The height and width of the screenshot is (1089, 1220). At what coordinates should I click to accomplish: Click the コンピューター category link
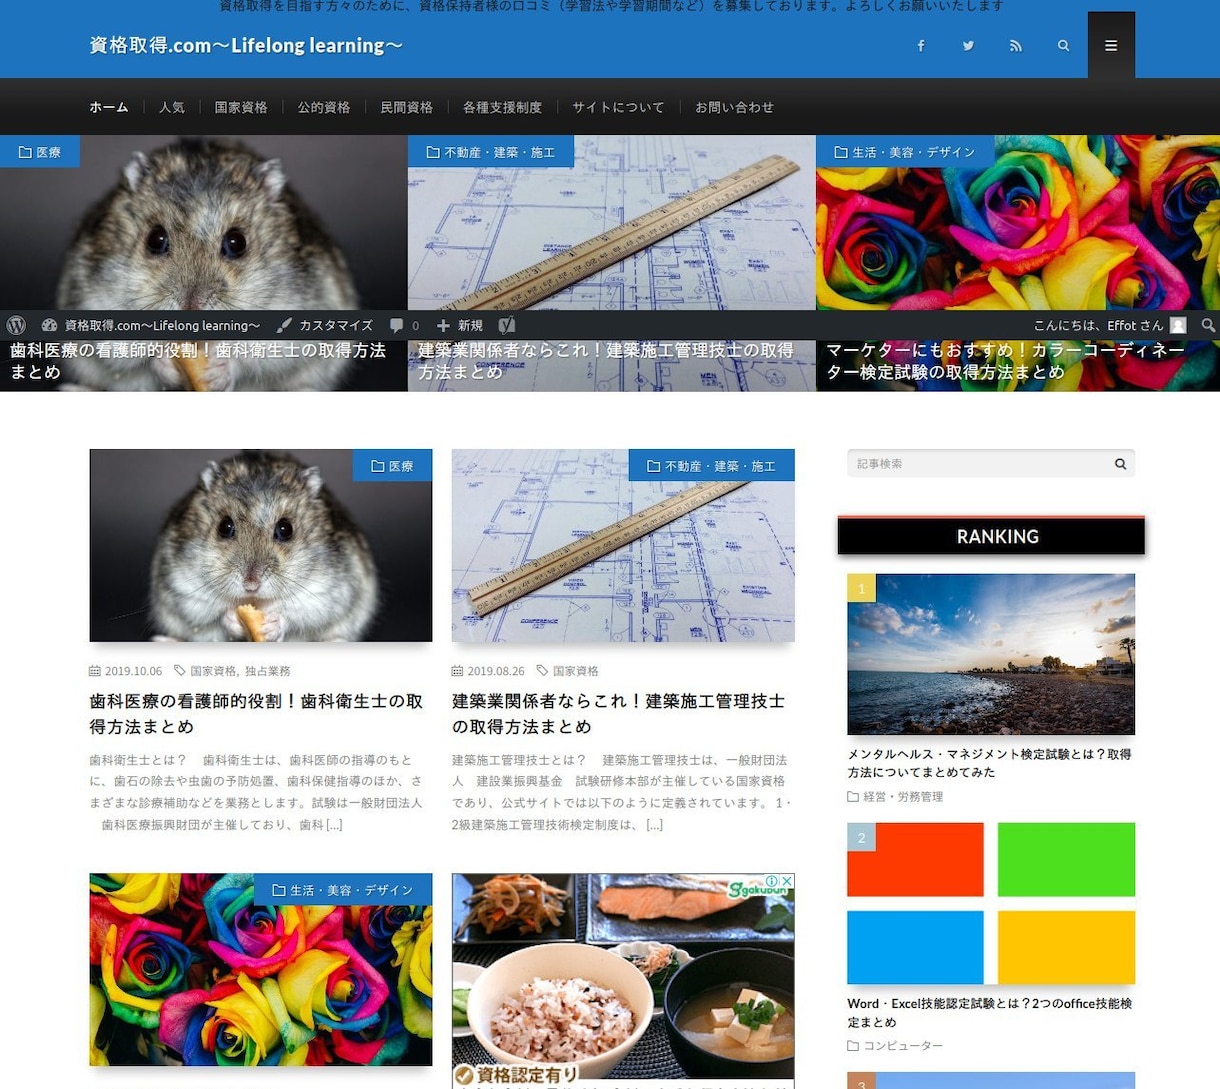coord(903,1046)
